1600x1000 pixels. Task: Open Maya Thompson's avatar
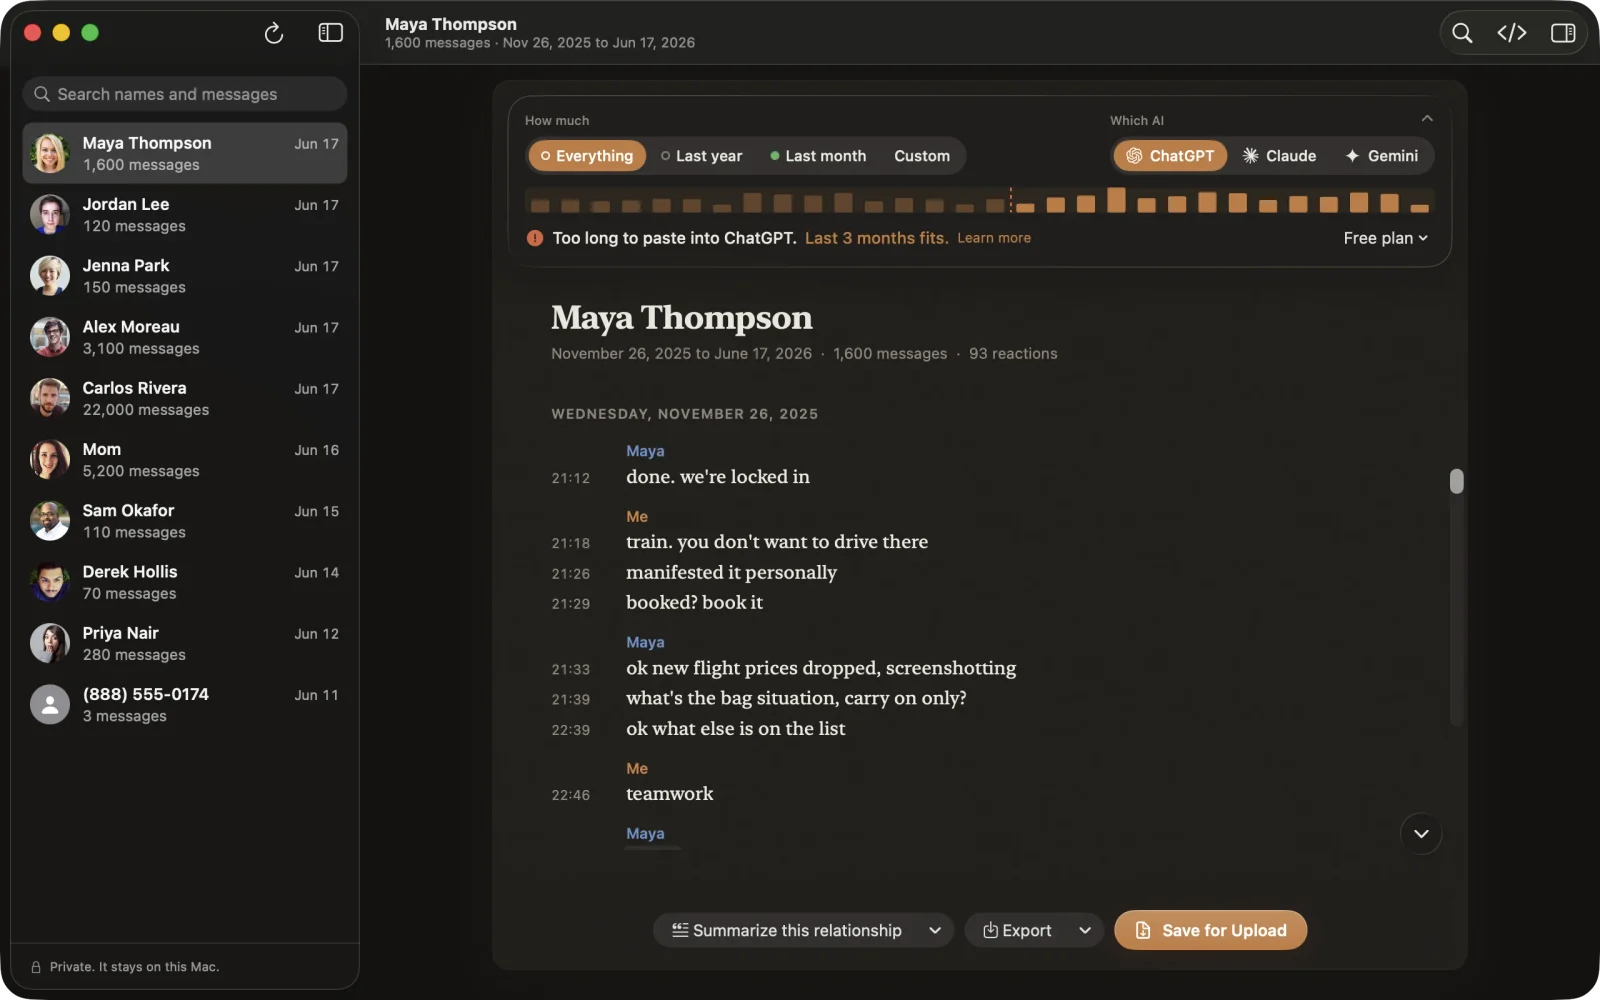point(49,153)
